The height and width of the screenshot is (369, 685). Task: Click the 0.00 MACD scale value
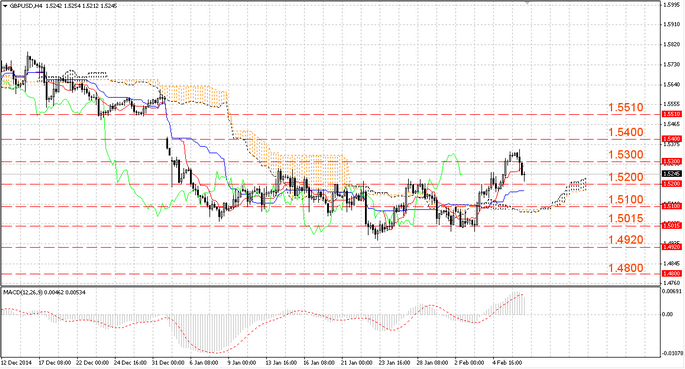[668, 314]
